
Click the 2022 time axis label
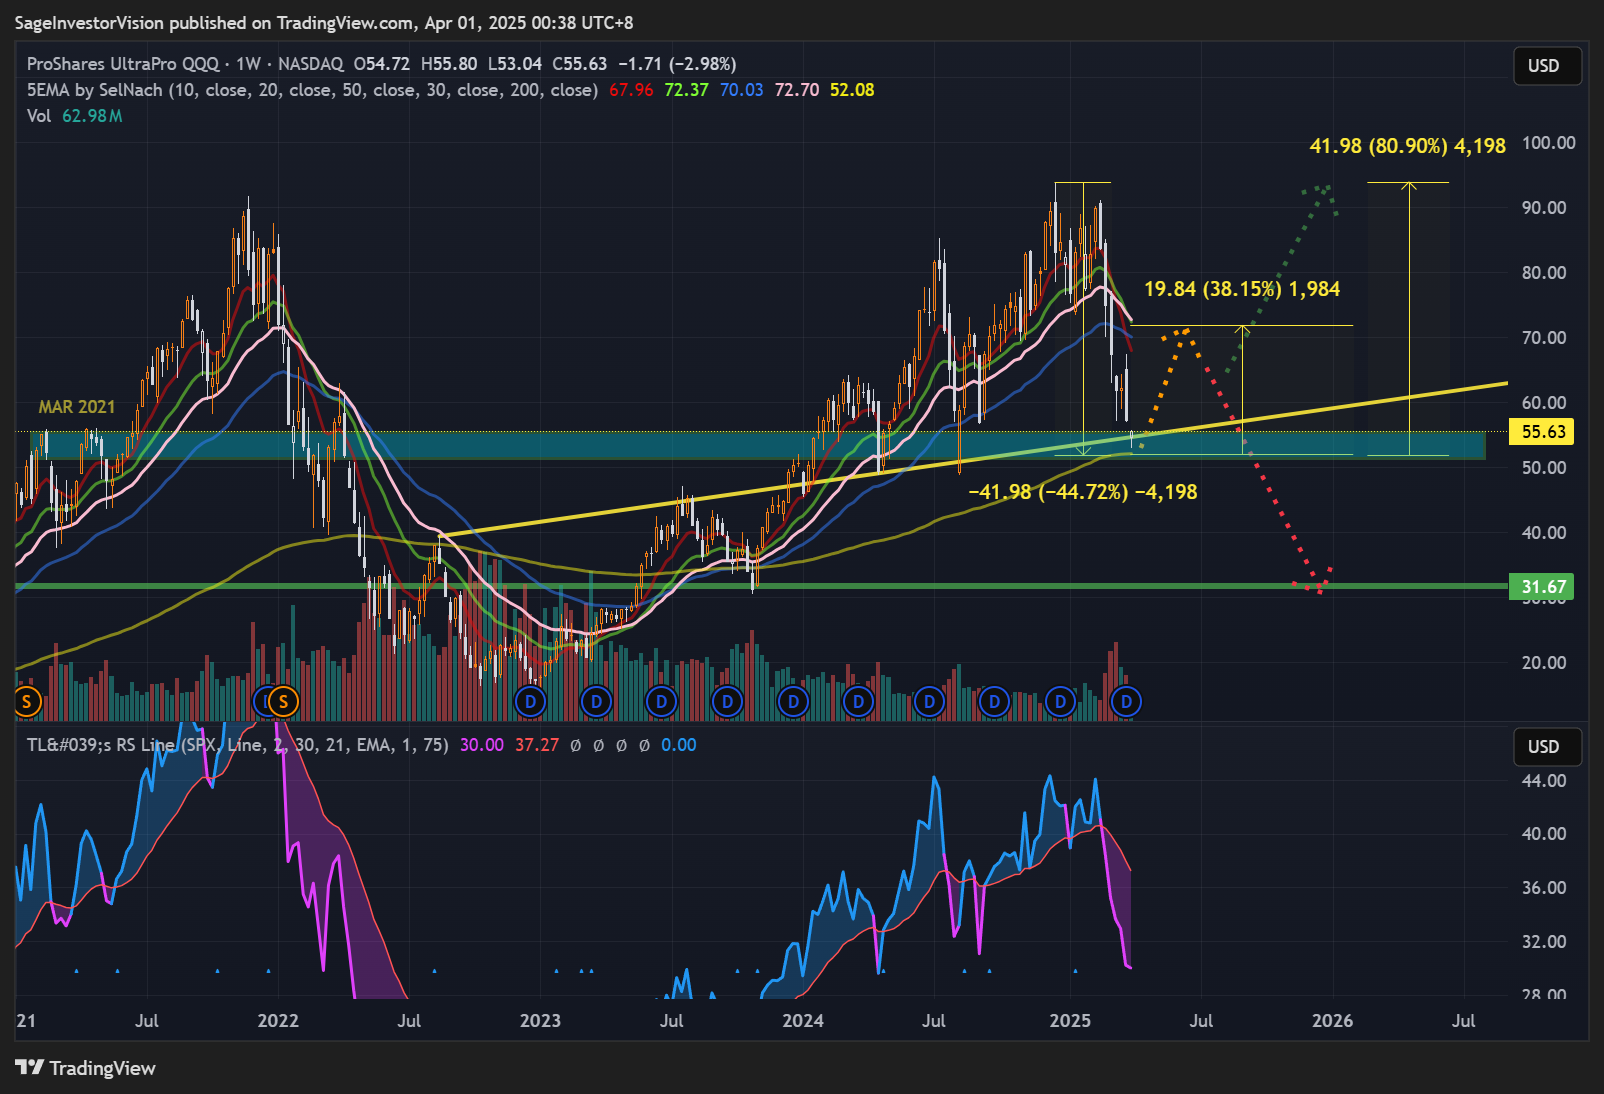[x=278, y=1021]
